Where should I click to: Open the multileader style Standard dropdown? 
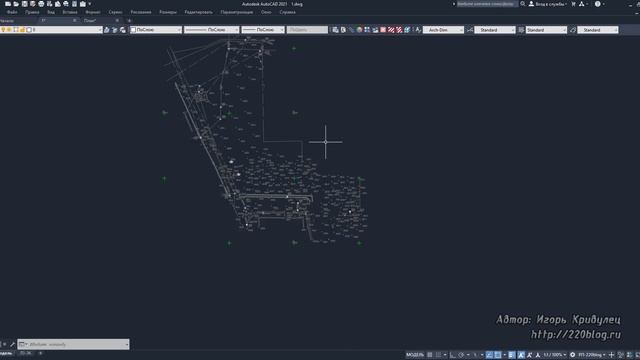click(598, 30)
